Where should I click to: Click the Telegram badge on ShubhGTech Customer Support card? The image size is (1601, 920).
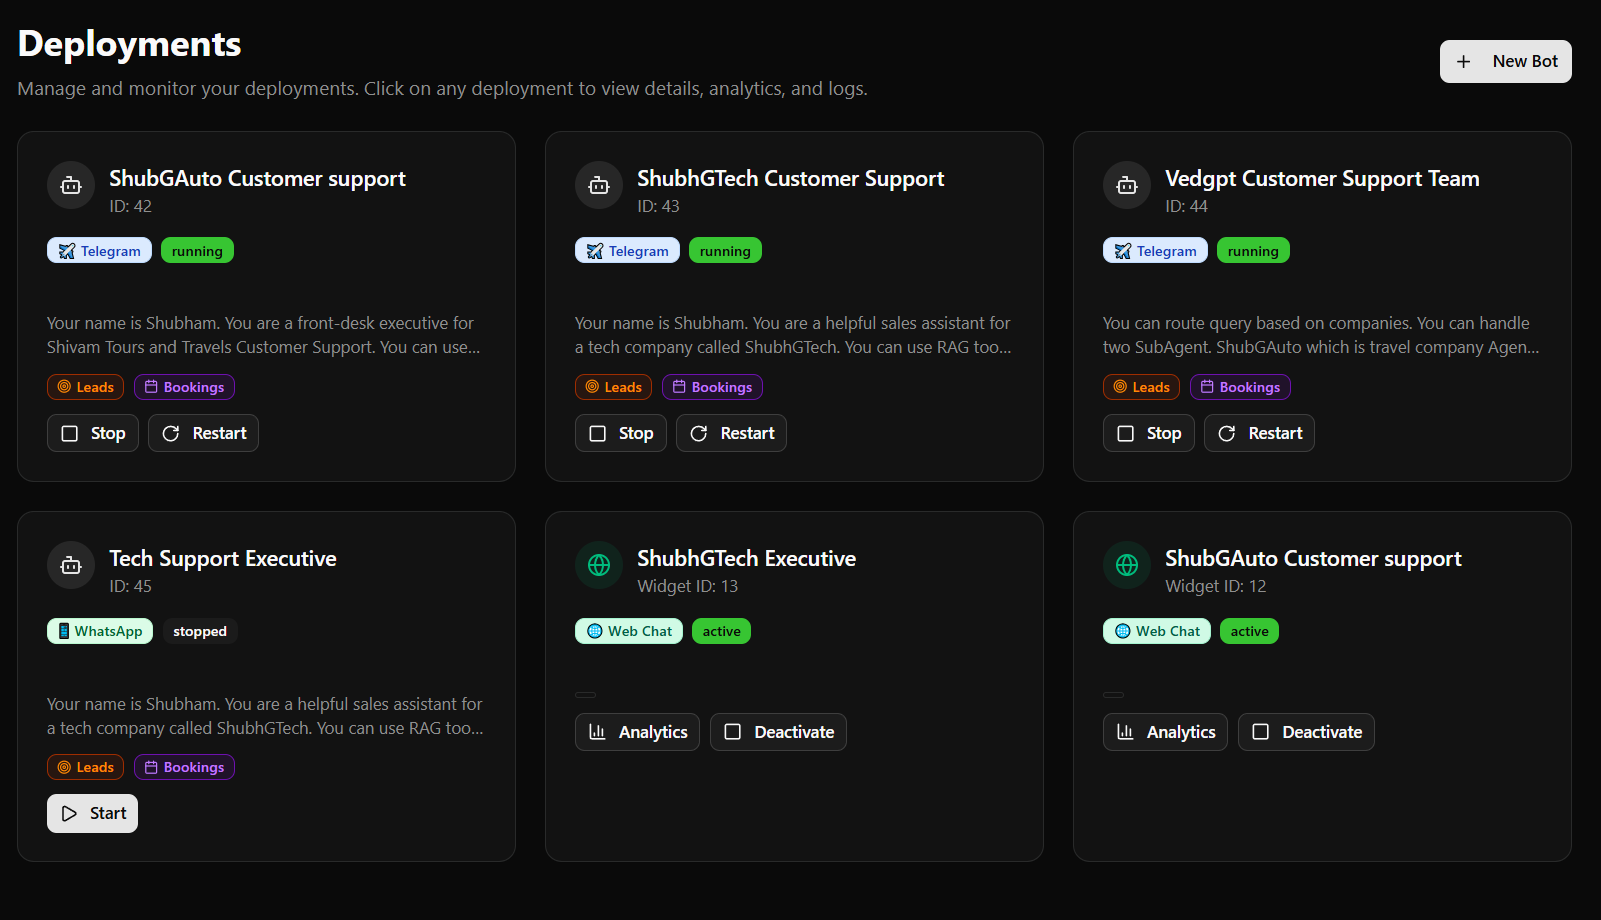coord(627,250)
